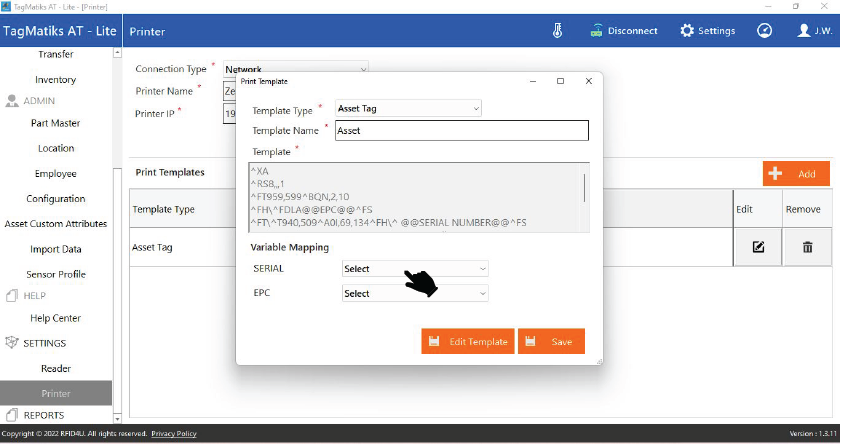Click the trash remove icon for Asset Tag
842x444 pixels.
click(807, 247)
